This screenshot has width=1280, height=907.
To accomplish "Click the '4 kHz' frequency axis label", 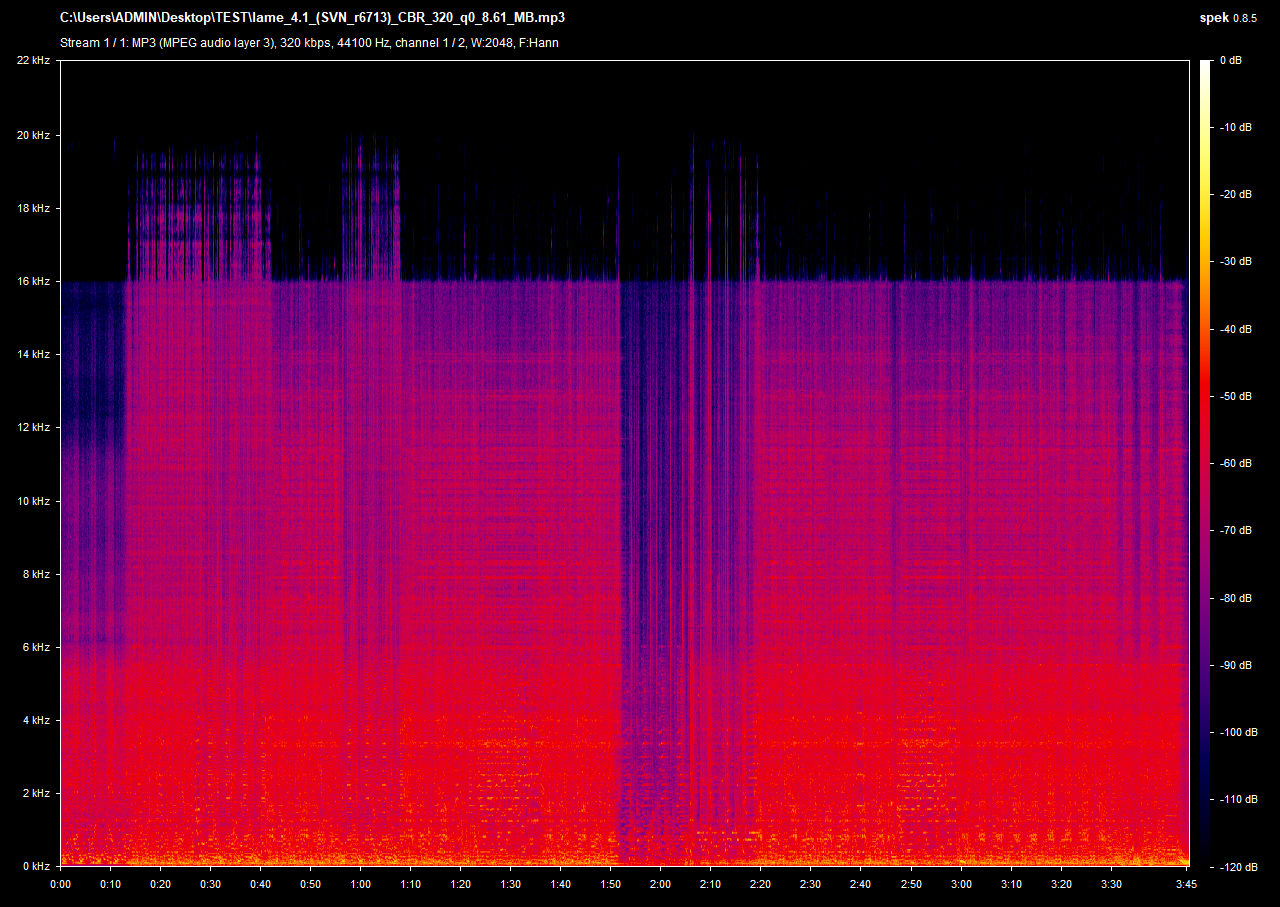I will 36,720.
